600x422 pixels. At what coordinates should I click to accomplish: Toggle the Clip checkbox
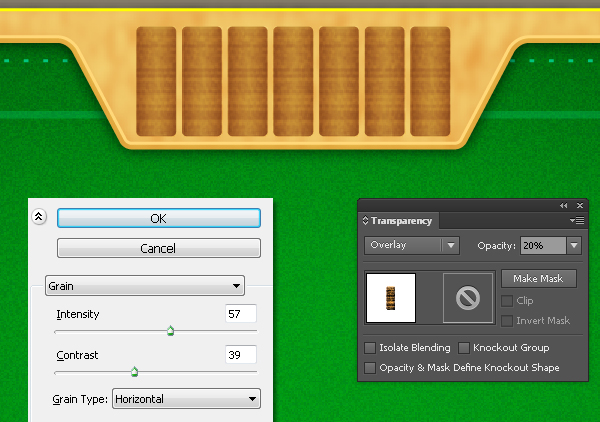(507, 301)
